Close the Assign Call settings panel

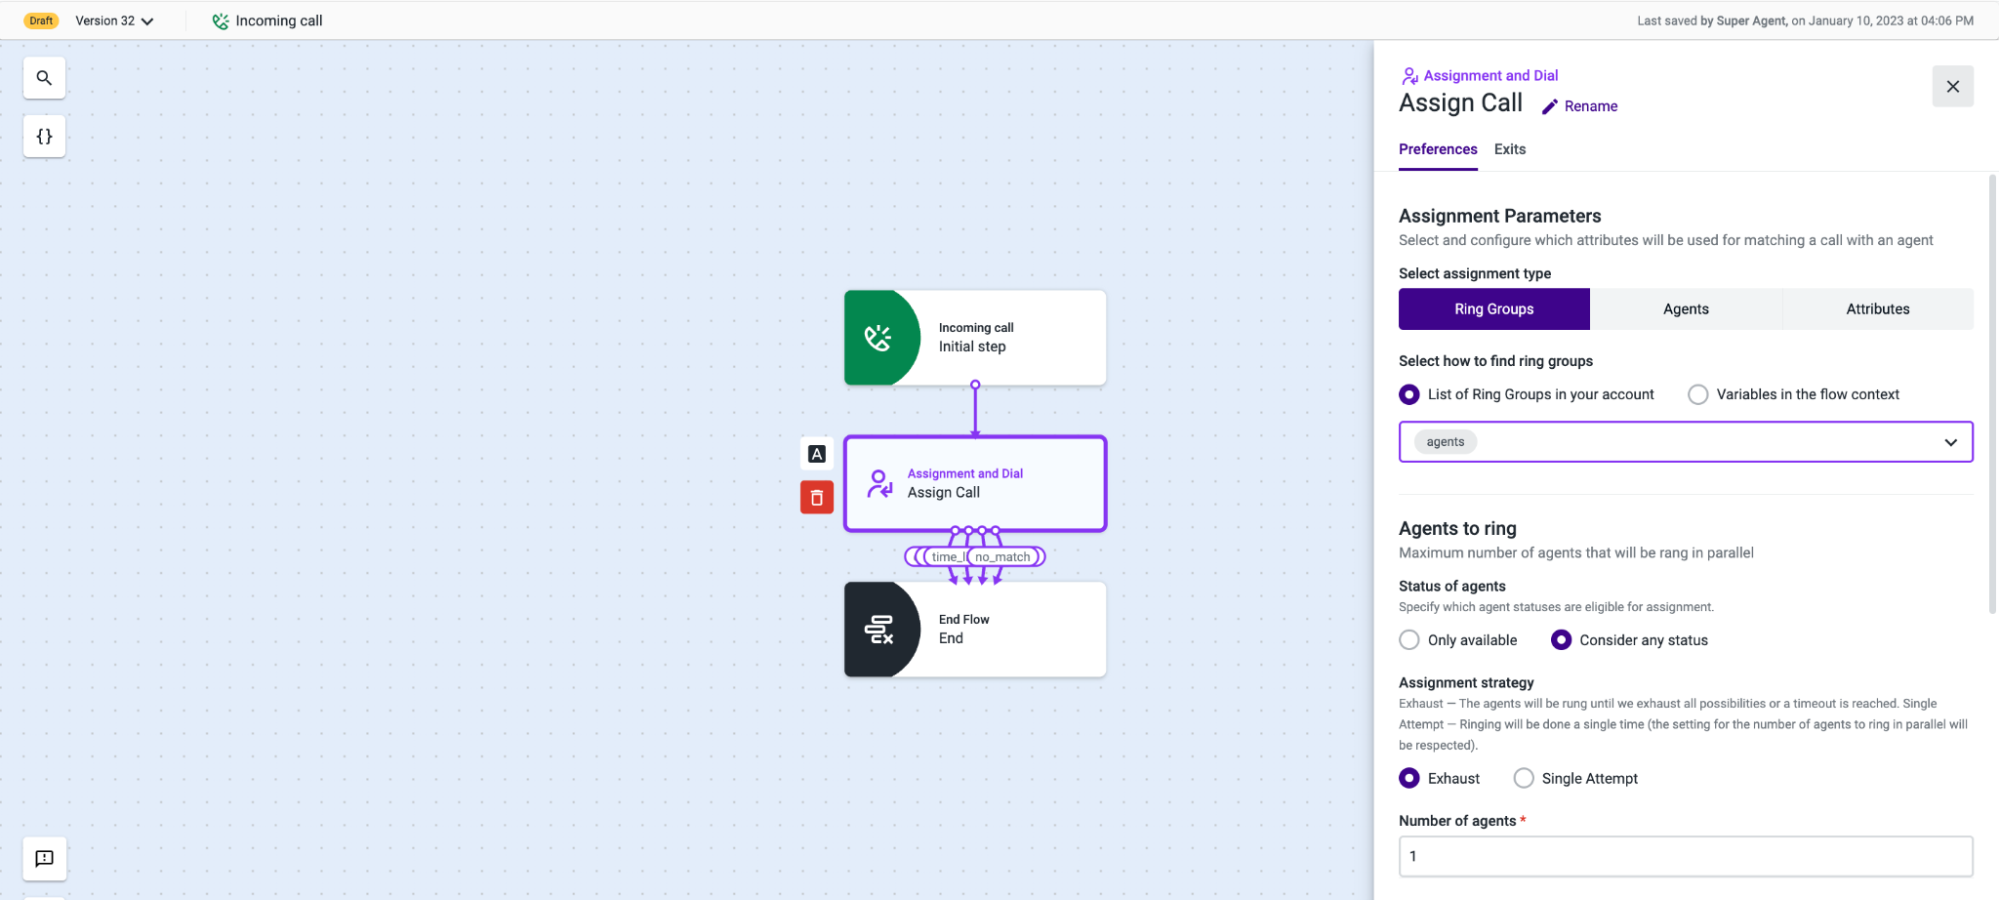point(1952,86)
